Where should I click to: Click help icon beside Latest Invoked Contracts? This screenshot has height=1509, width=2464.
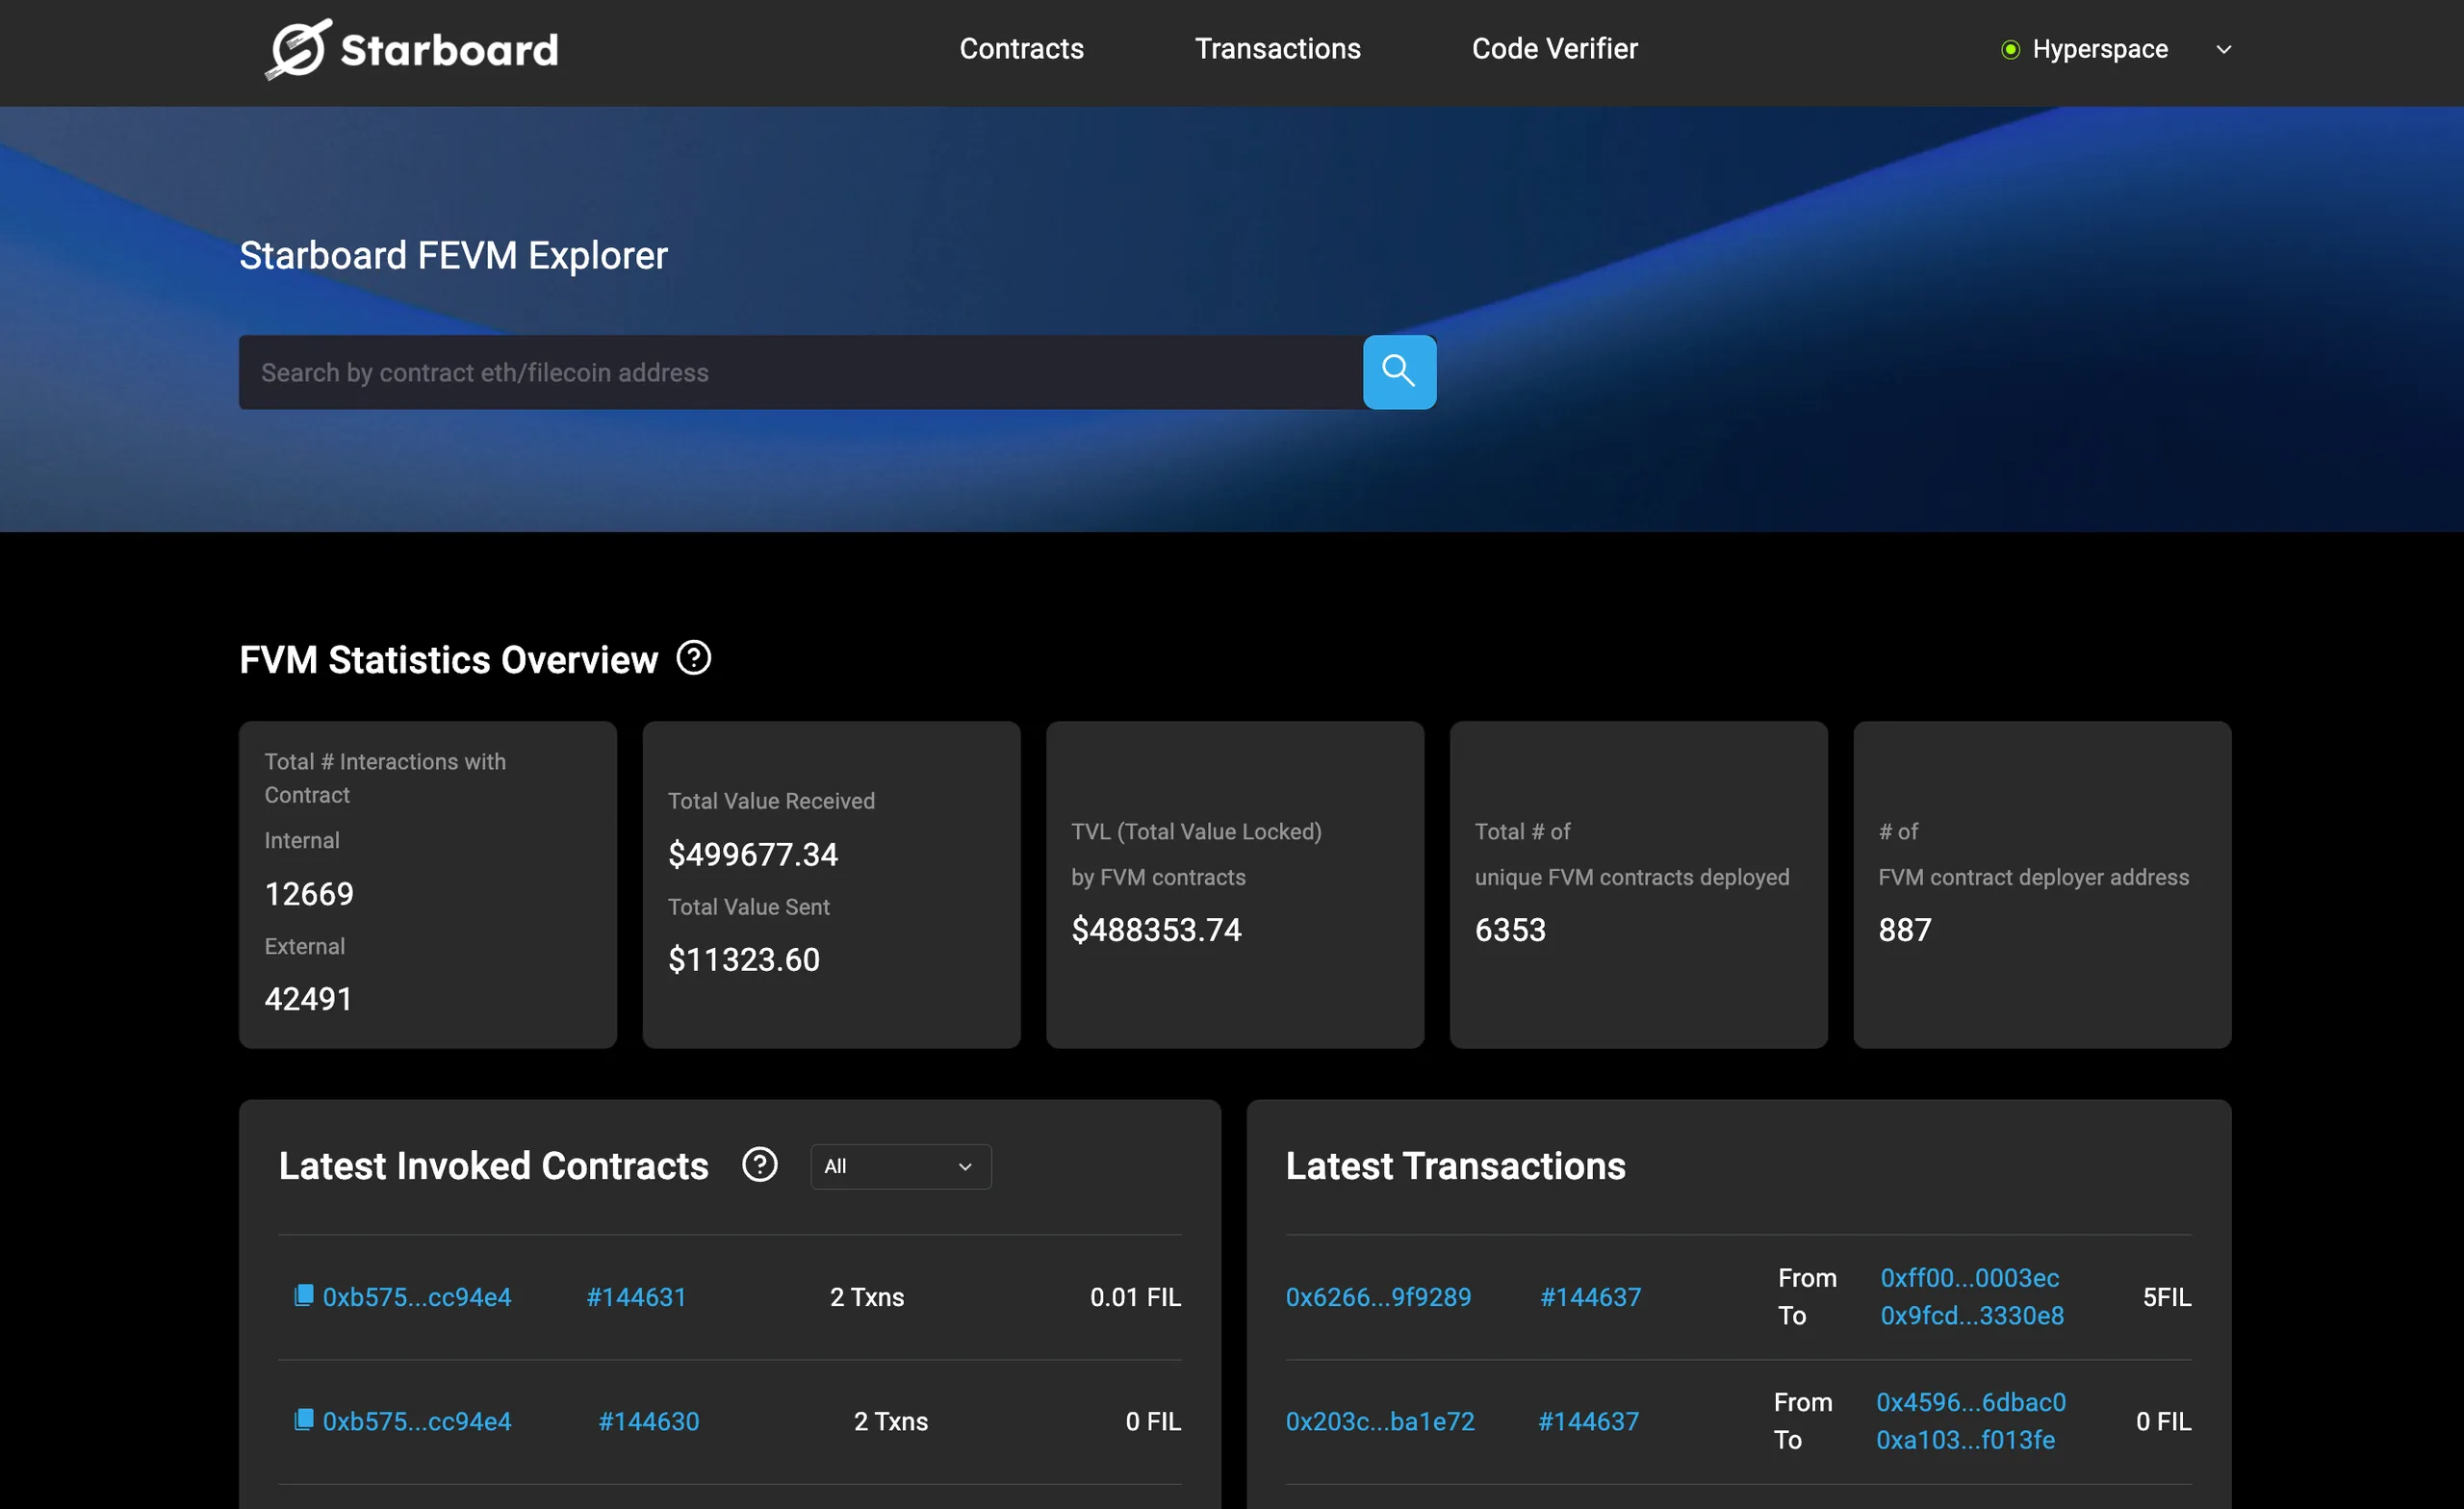pos(759,1165)
